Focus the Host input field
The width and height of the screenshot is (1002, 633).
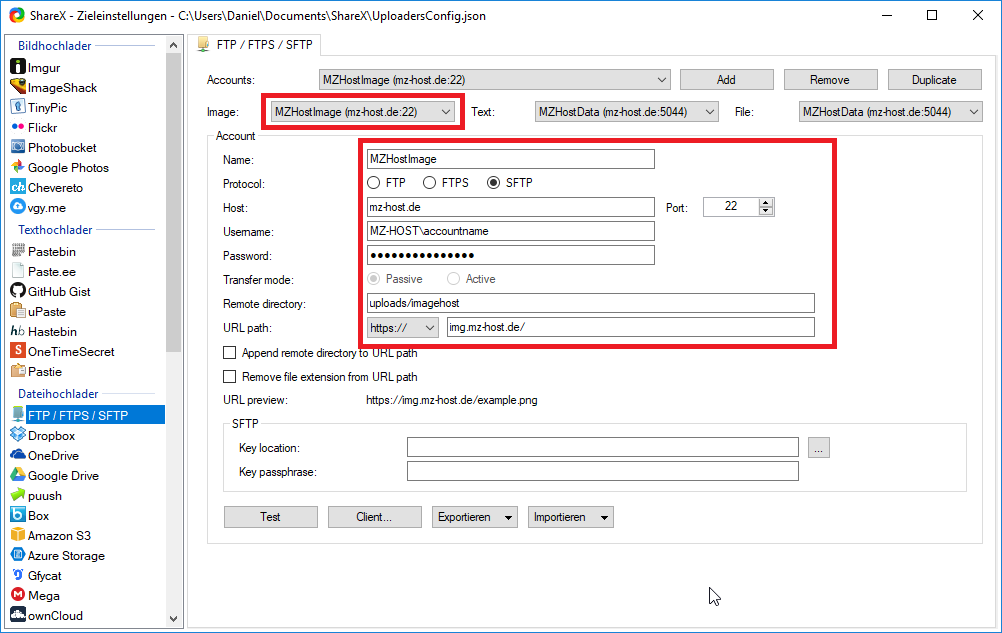511,207
